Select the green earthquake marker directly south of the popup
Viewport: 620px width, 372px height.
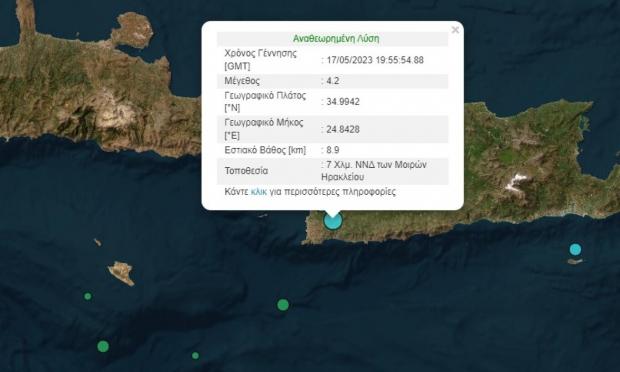283,305
